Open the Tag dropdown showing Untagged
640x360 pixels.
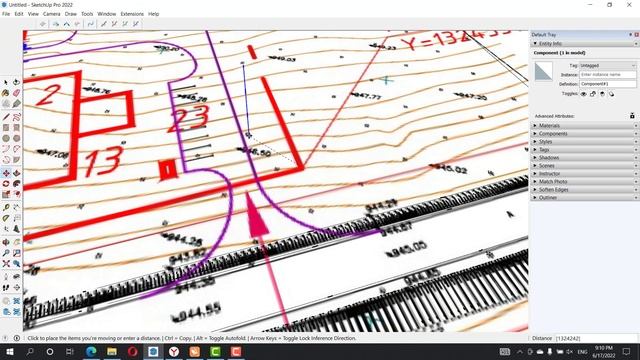pyautogui.click(x=608, y=65)
